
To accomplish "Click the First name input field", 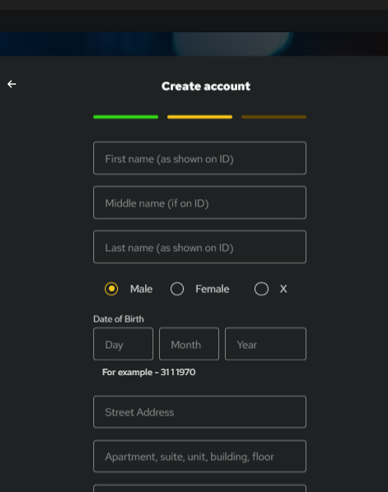I will click(x=200, y=158).
